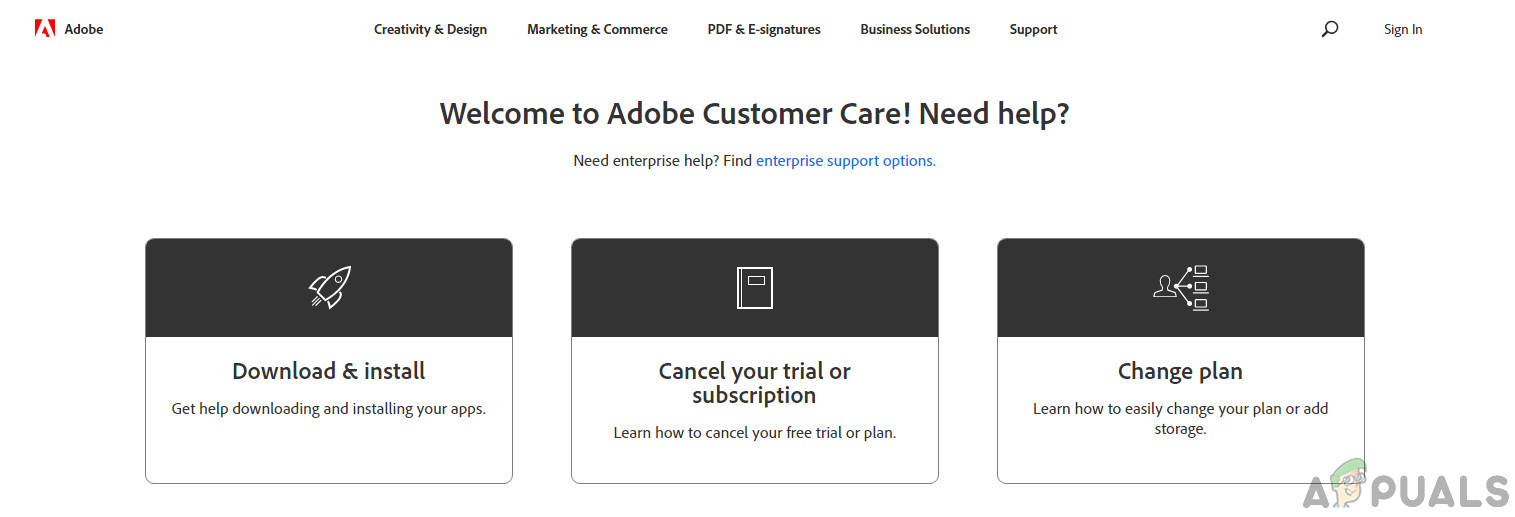Expand the Business Solutions menu
1515x517 pixels.
[915, 29]
